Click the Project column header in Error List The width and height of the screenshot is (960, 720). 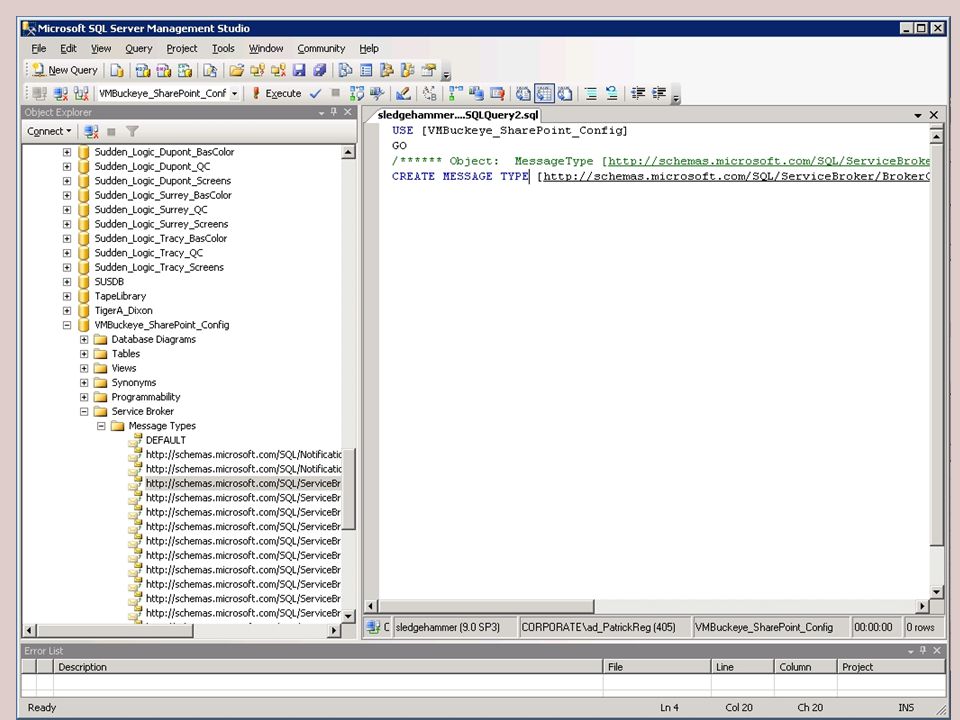[891, 667]
